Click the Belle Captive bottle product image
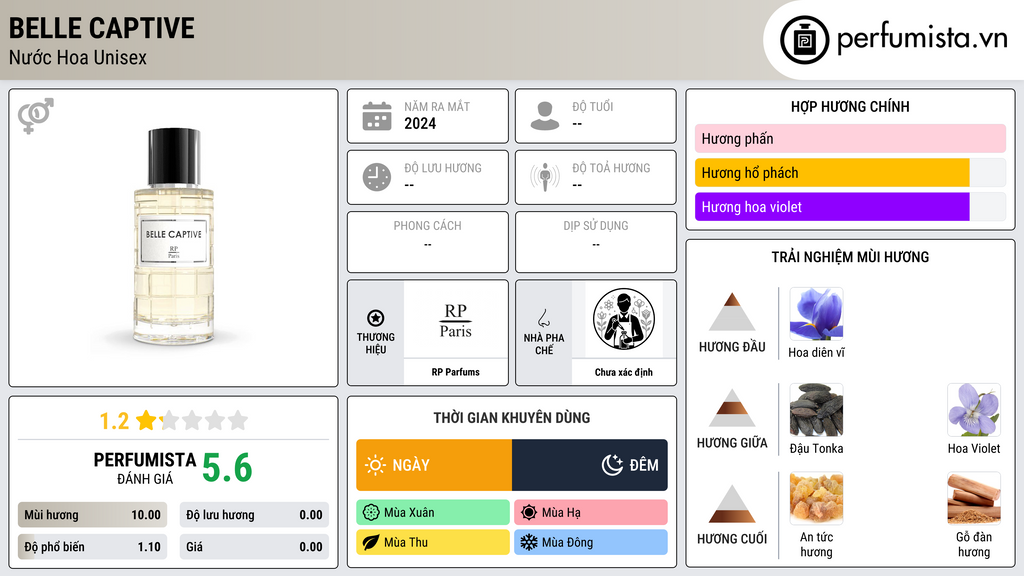The width and height of the screenshot is (1024, 576). (174, 236)
